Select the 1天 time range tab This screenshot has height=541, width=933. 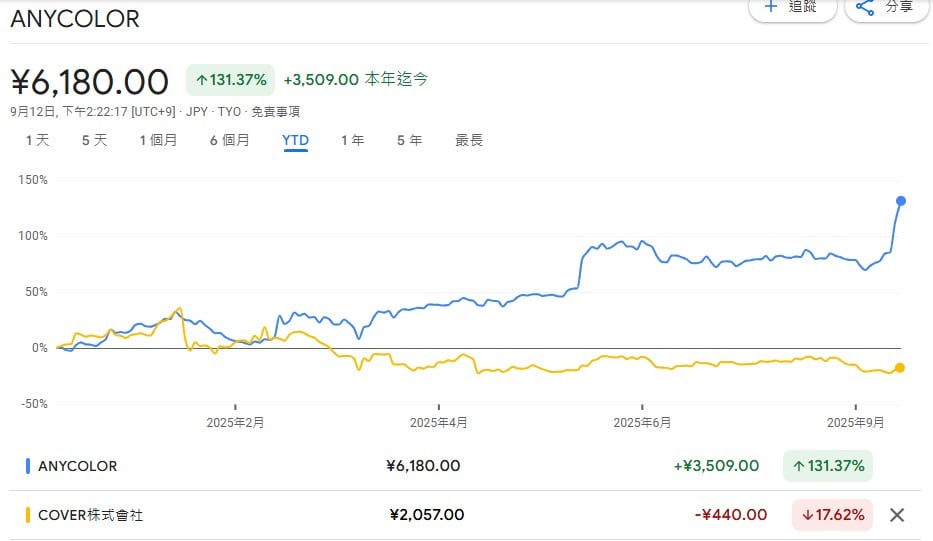point(37,140)
